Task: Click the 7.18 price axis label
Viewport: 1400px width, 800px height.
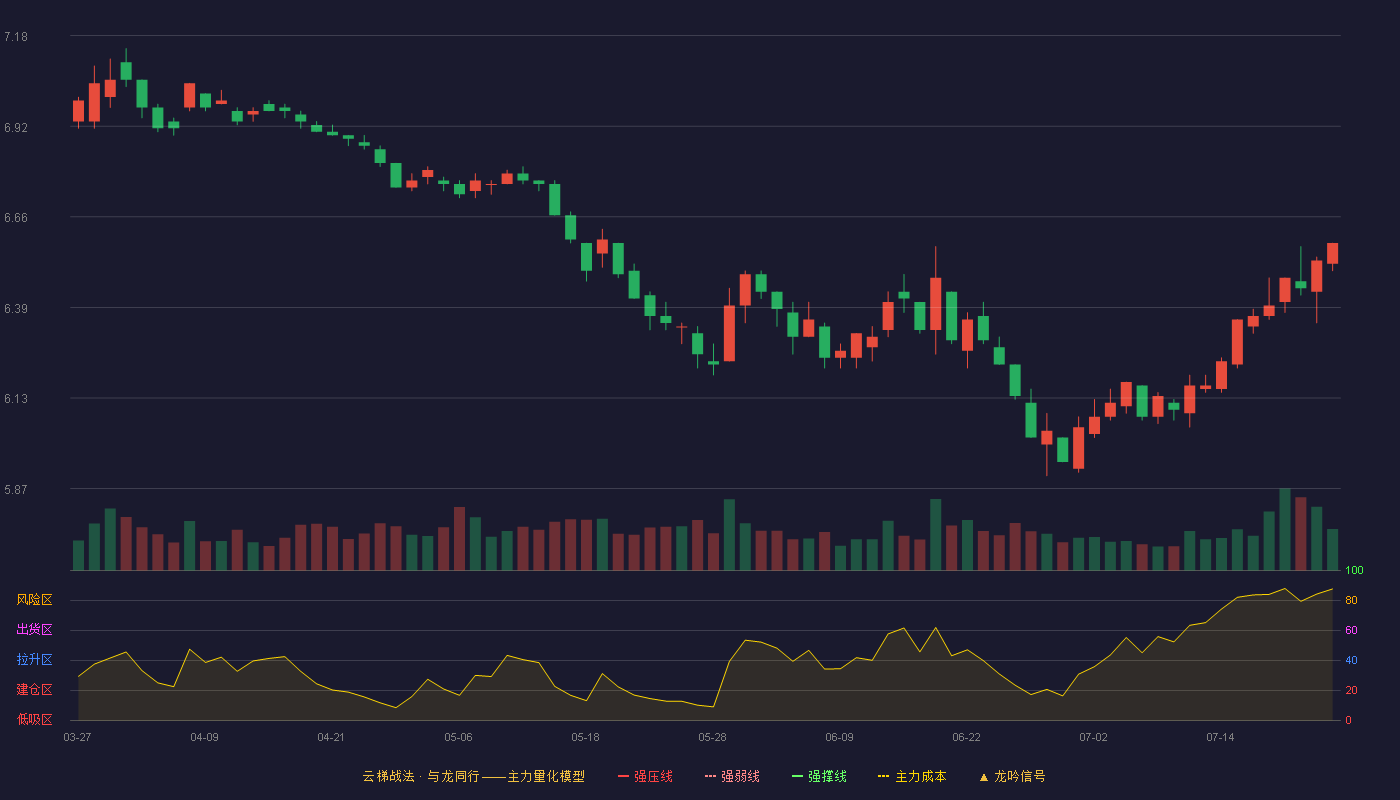Action: [x=16, y=37]
